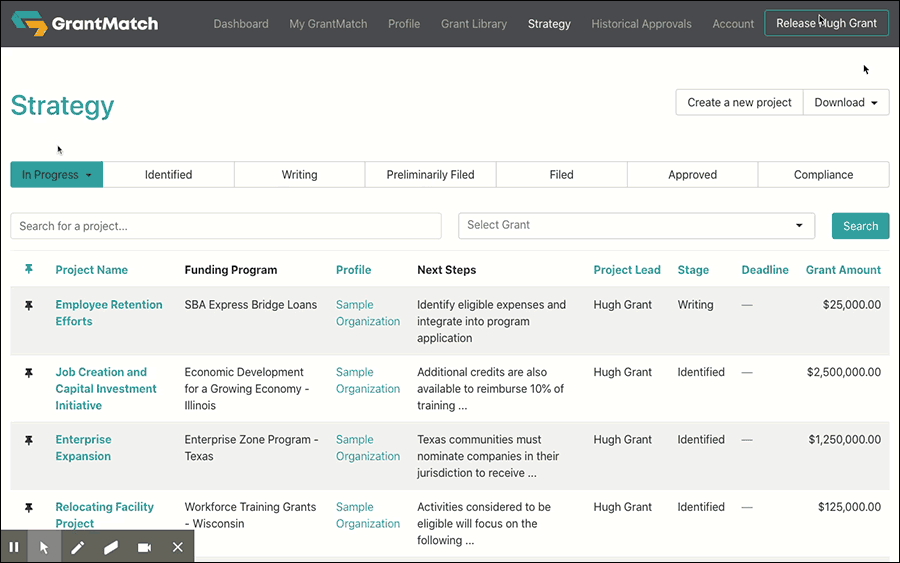
Task: Toggle pin for Enterprise Expansion row
Action: click(x=29, y=440)
